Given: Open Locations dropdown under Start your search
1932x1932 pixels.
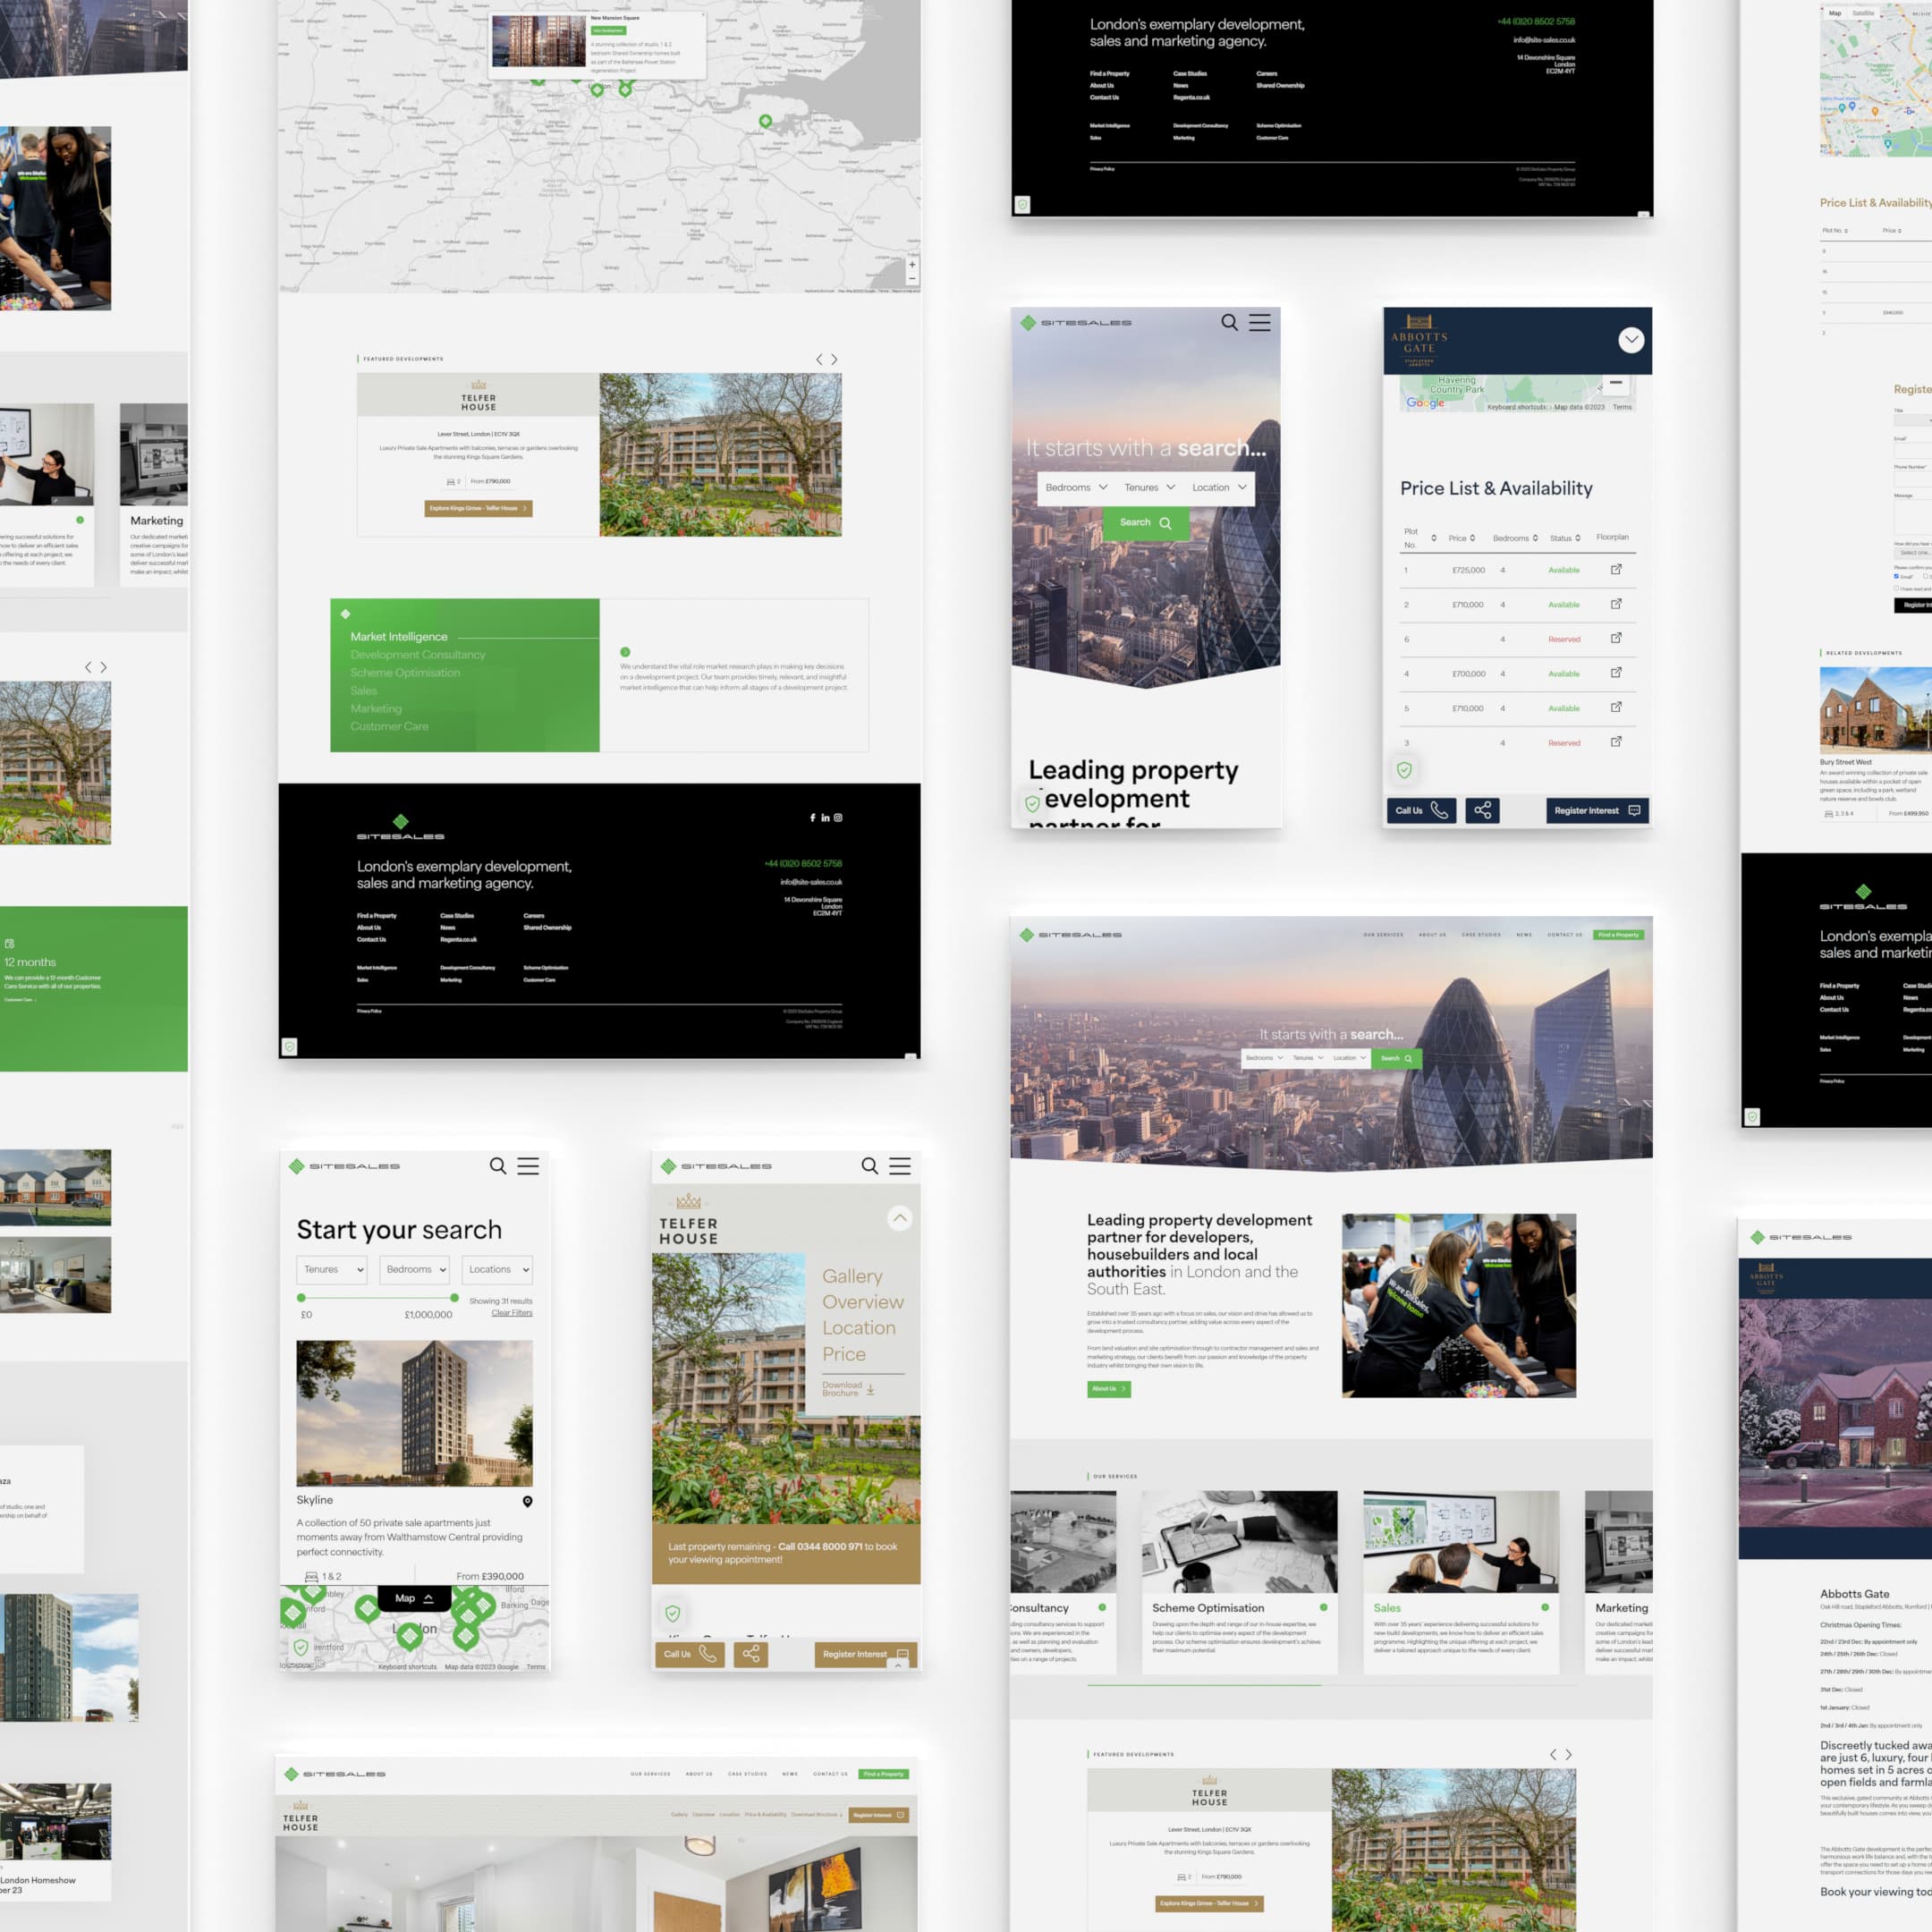Looking at the screenshot, I should coord(497,1270).
